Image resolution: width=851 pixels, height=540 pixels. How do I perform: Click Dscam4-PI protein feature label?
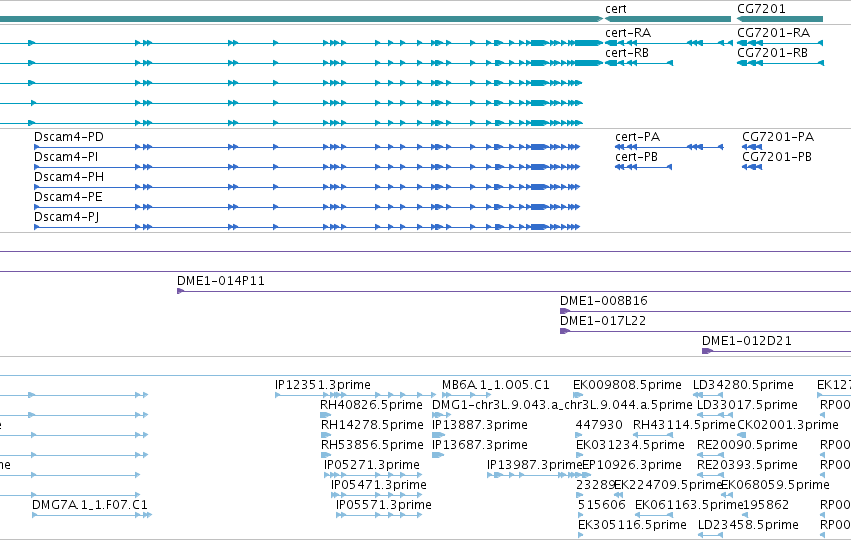66,157
